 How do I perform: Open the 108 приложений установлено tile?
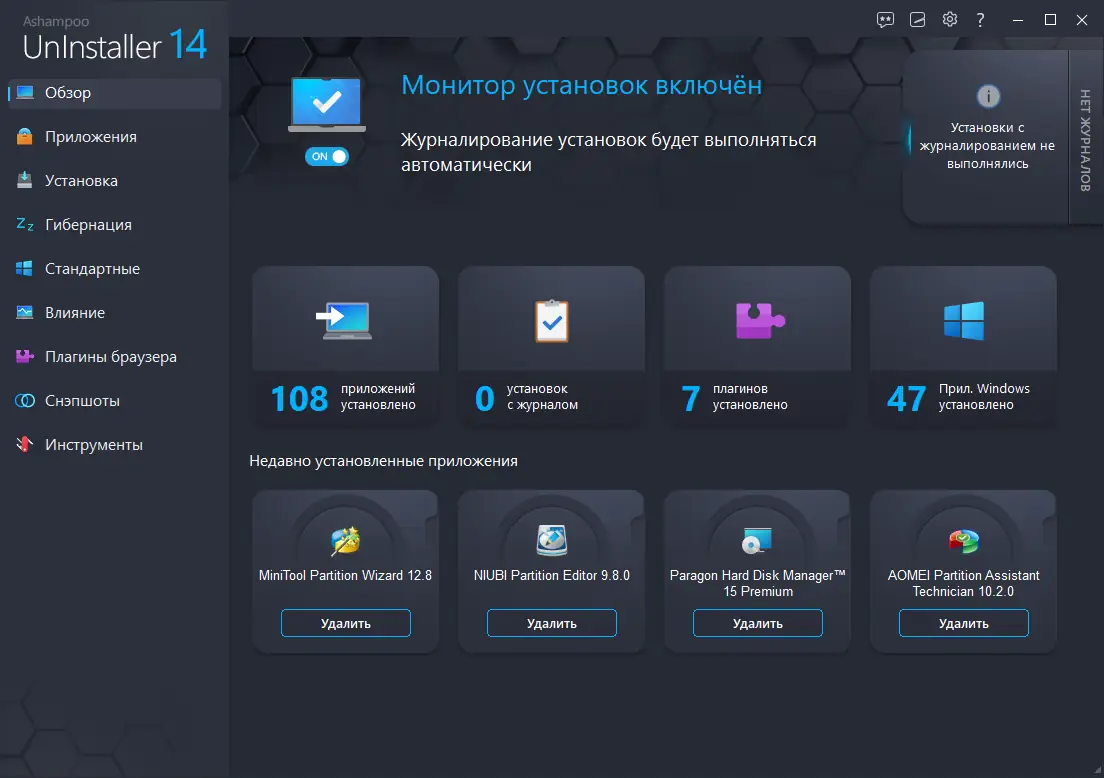(345, 346)
